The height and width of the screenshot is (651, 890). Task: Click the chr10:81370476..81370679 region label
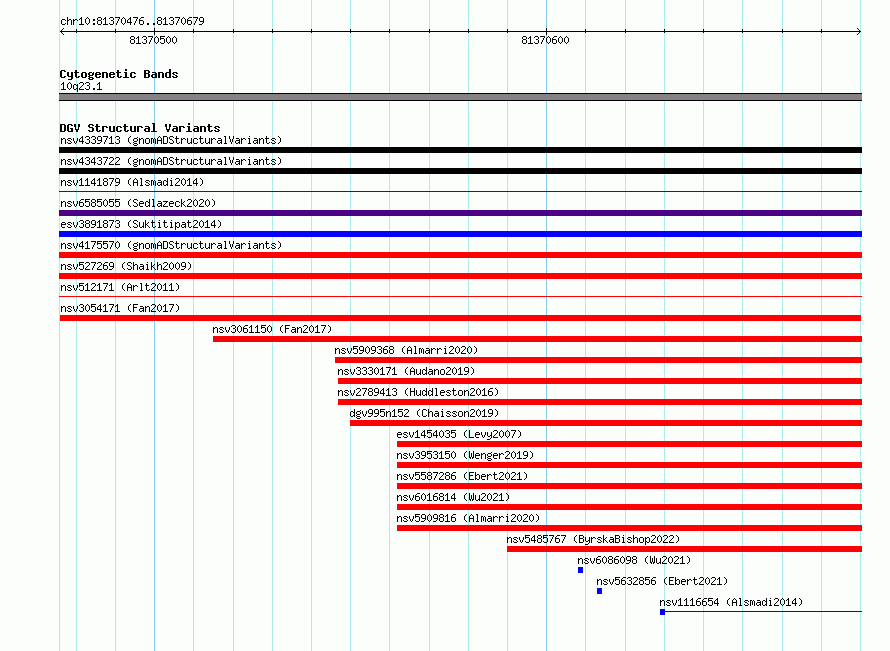[x=132, y=21]
